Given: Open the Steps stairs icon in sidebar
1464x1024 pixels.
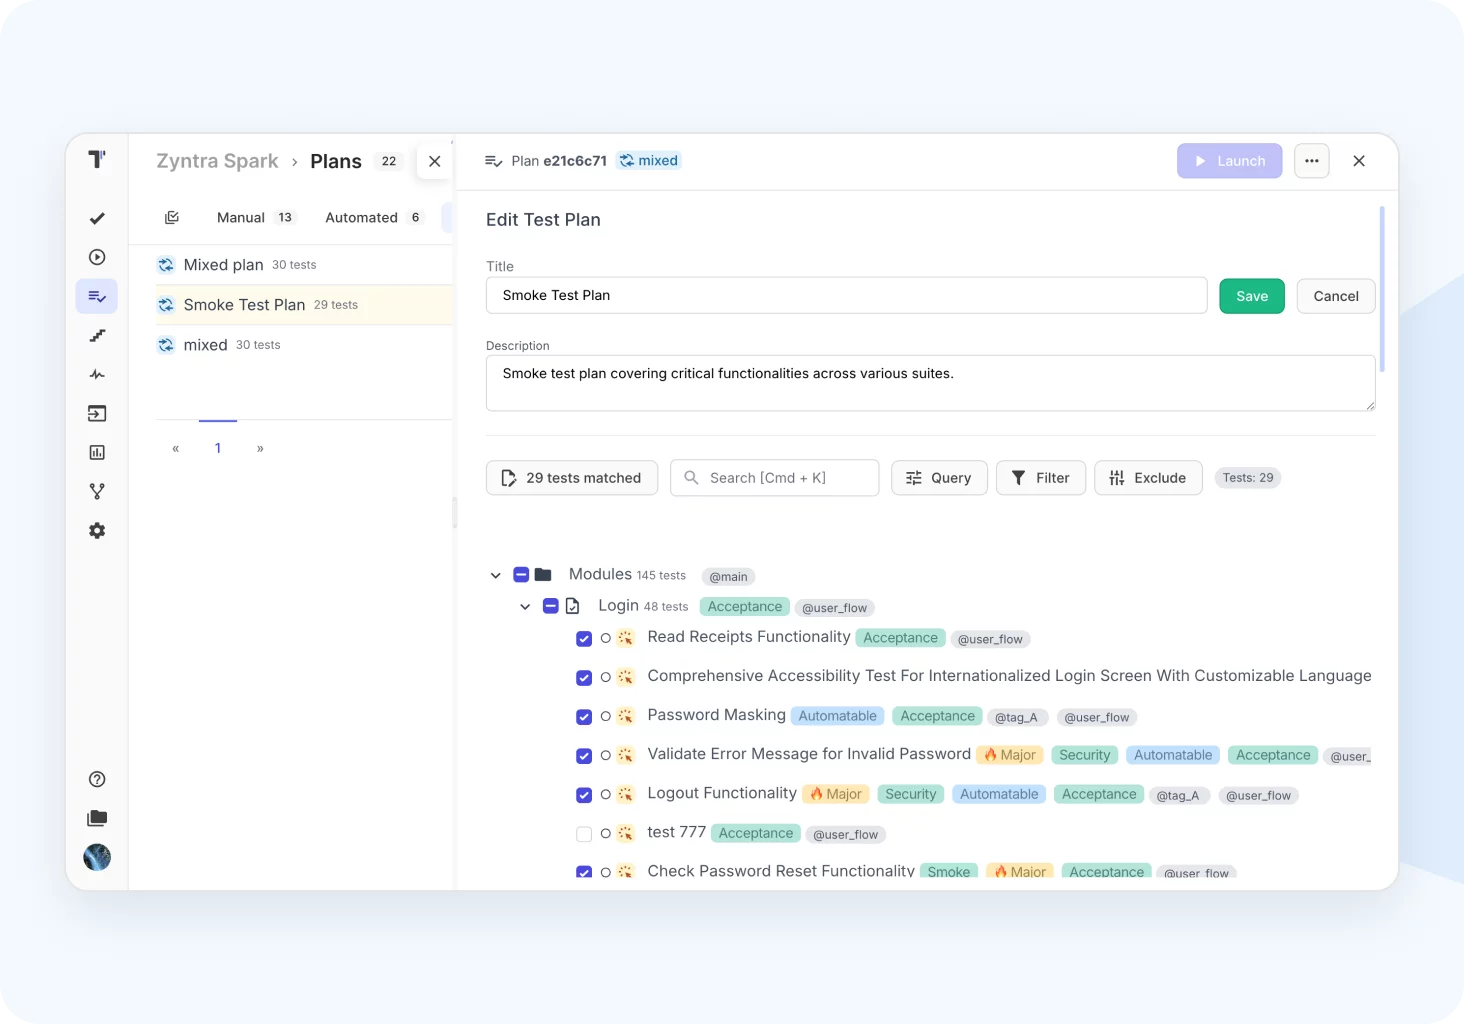Looking at the screenshot, I should tap(97, 336).
